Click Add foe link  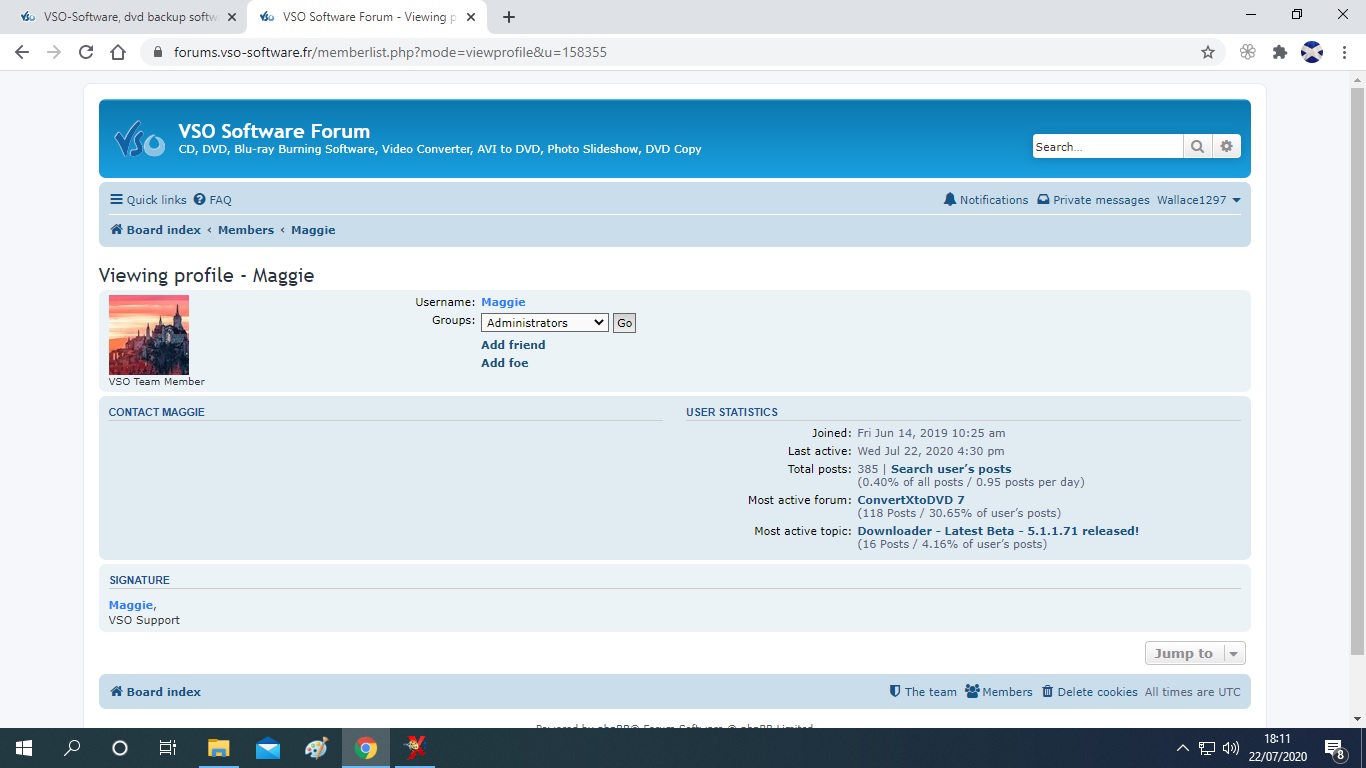coord(505,363)
